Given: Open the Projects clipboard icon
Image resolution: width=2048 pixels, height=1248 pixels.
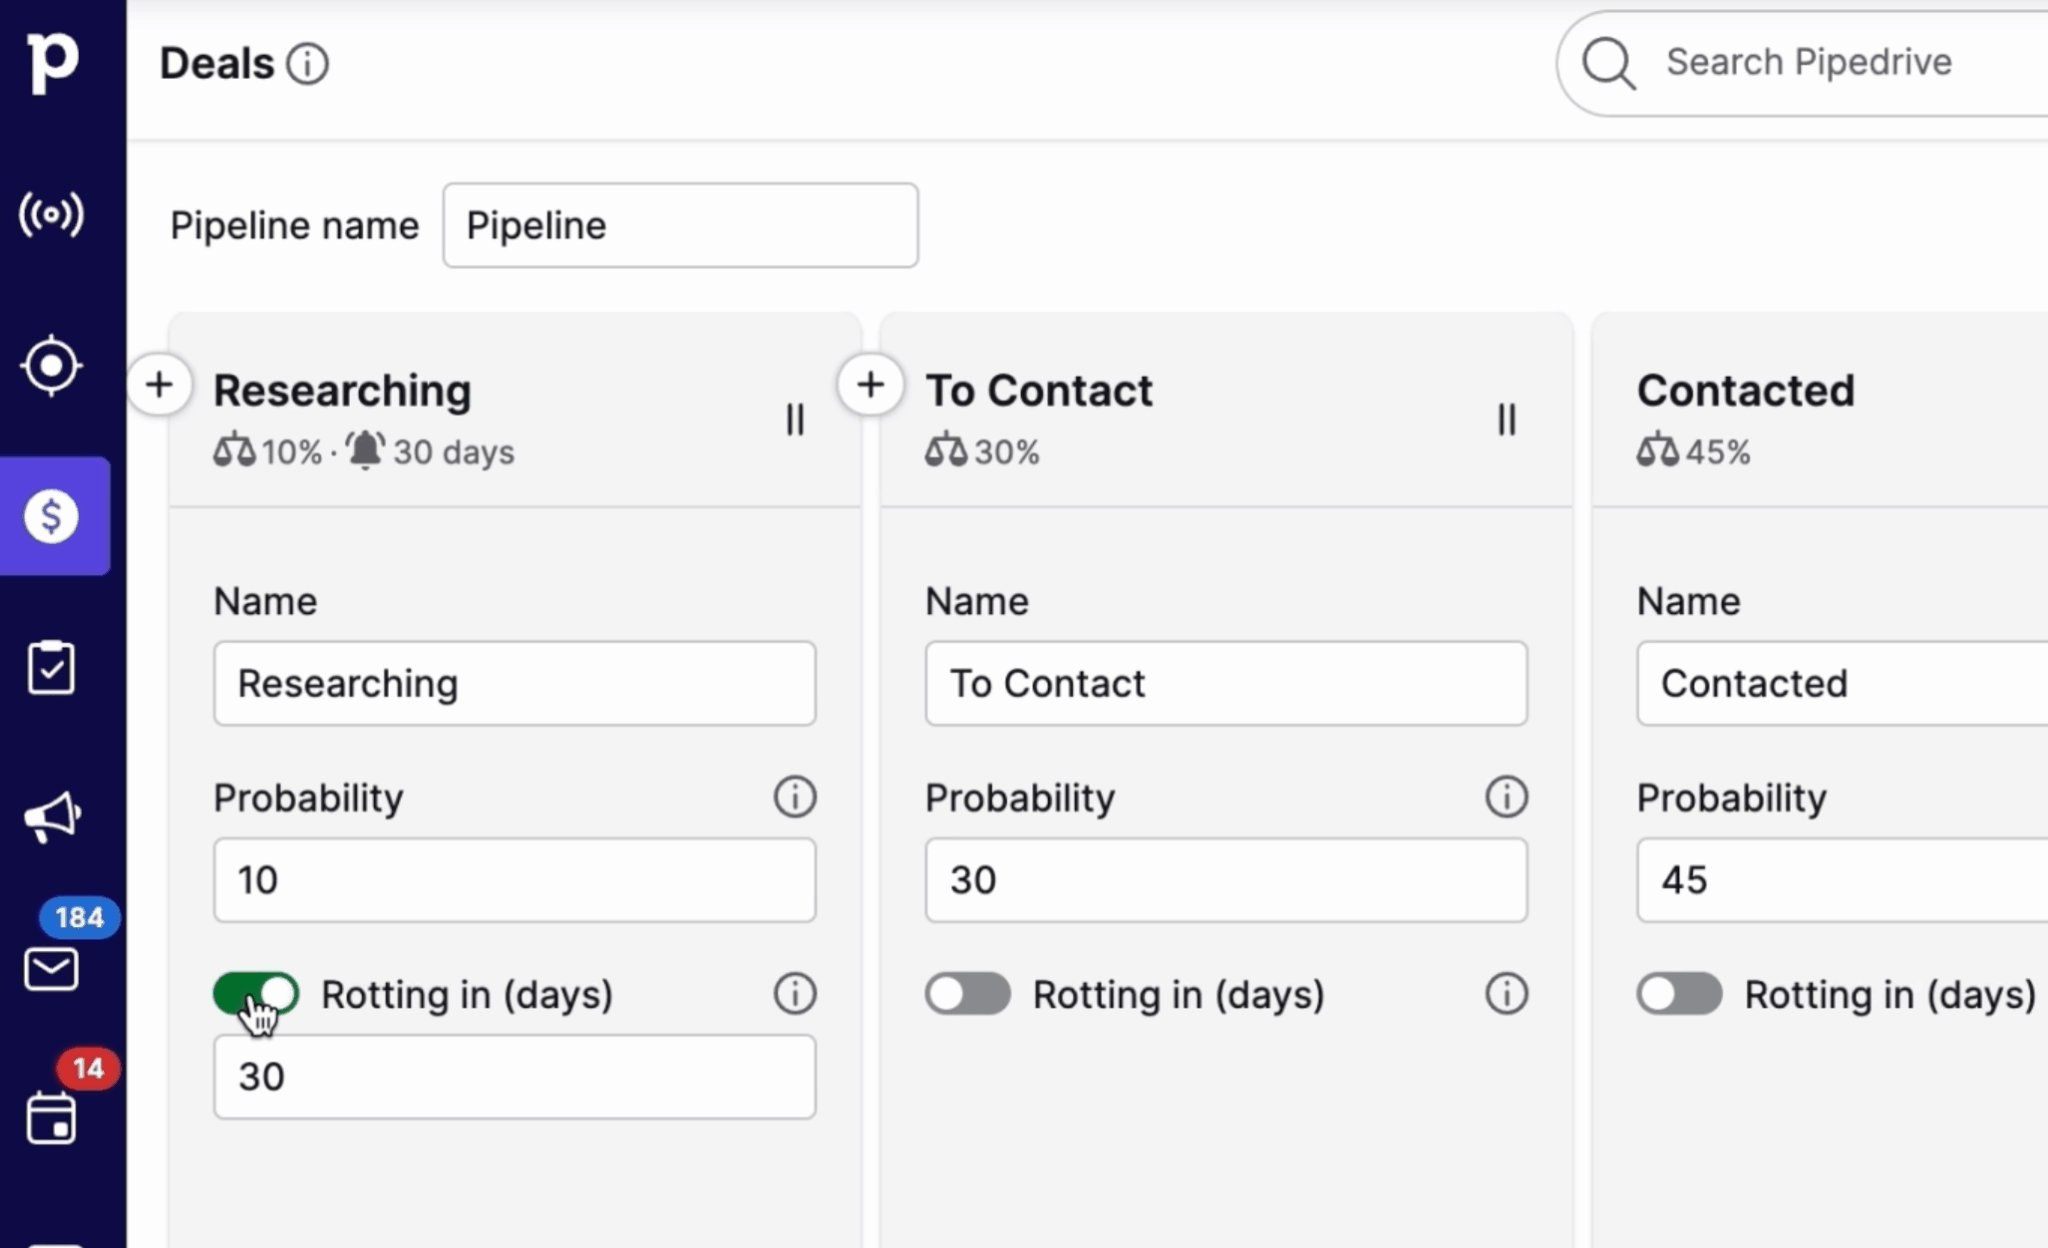Looking at the screenshot, I should tap(52, 668).
